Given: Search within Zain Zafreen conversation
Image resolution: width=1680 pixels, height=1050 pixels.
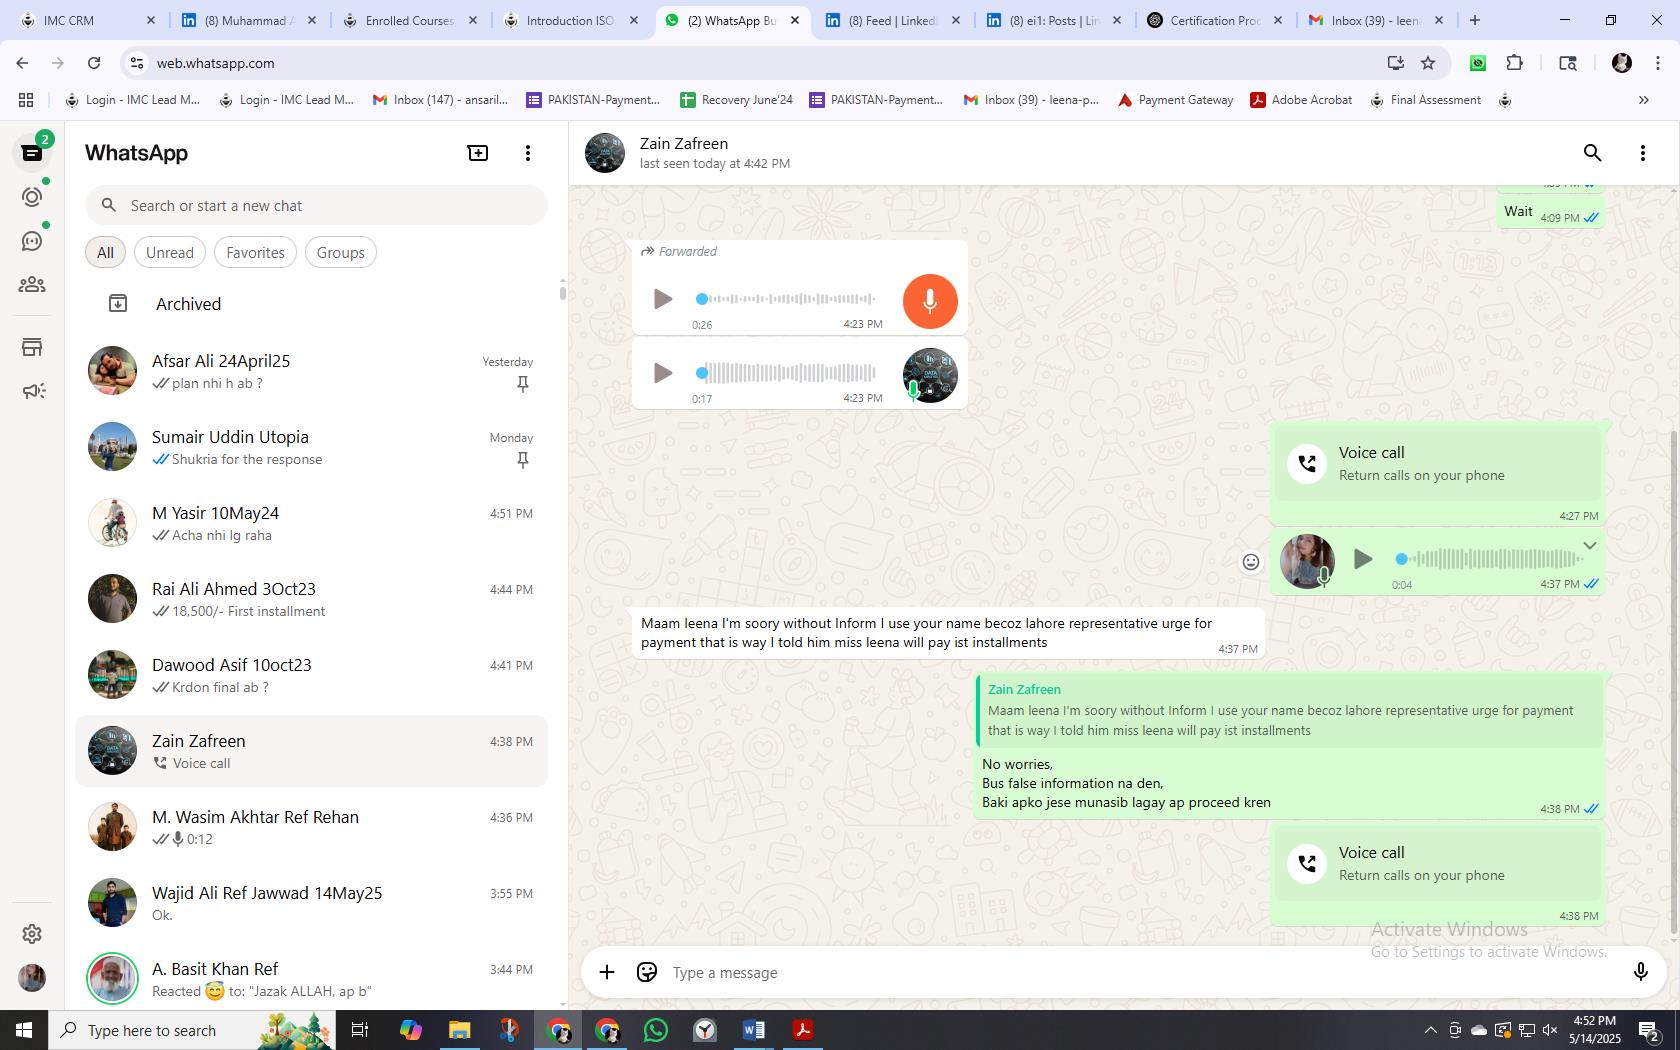Looking at the screenshot, I should pyautogui.click(x=1592, y=153).
